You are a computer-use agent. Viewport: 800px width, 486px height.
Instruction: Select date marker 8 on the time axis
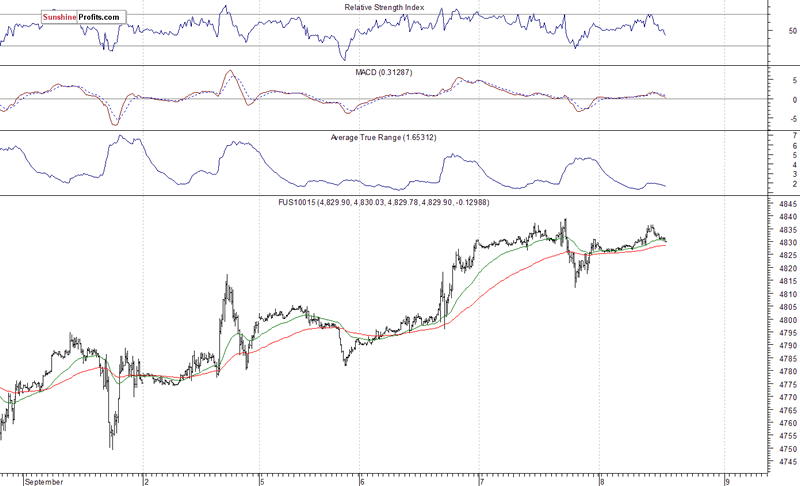(x=599, y=480)
